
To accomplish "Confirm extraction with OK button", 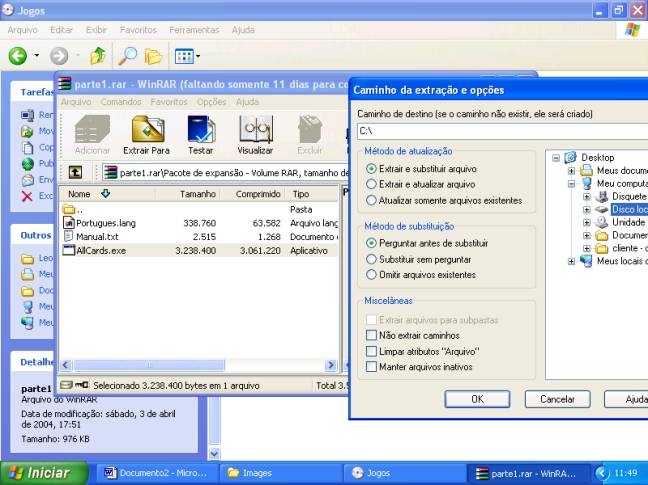I will (477, 399).
